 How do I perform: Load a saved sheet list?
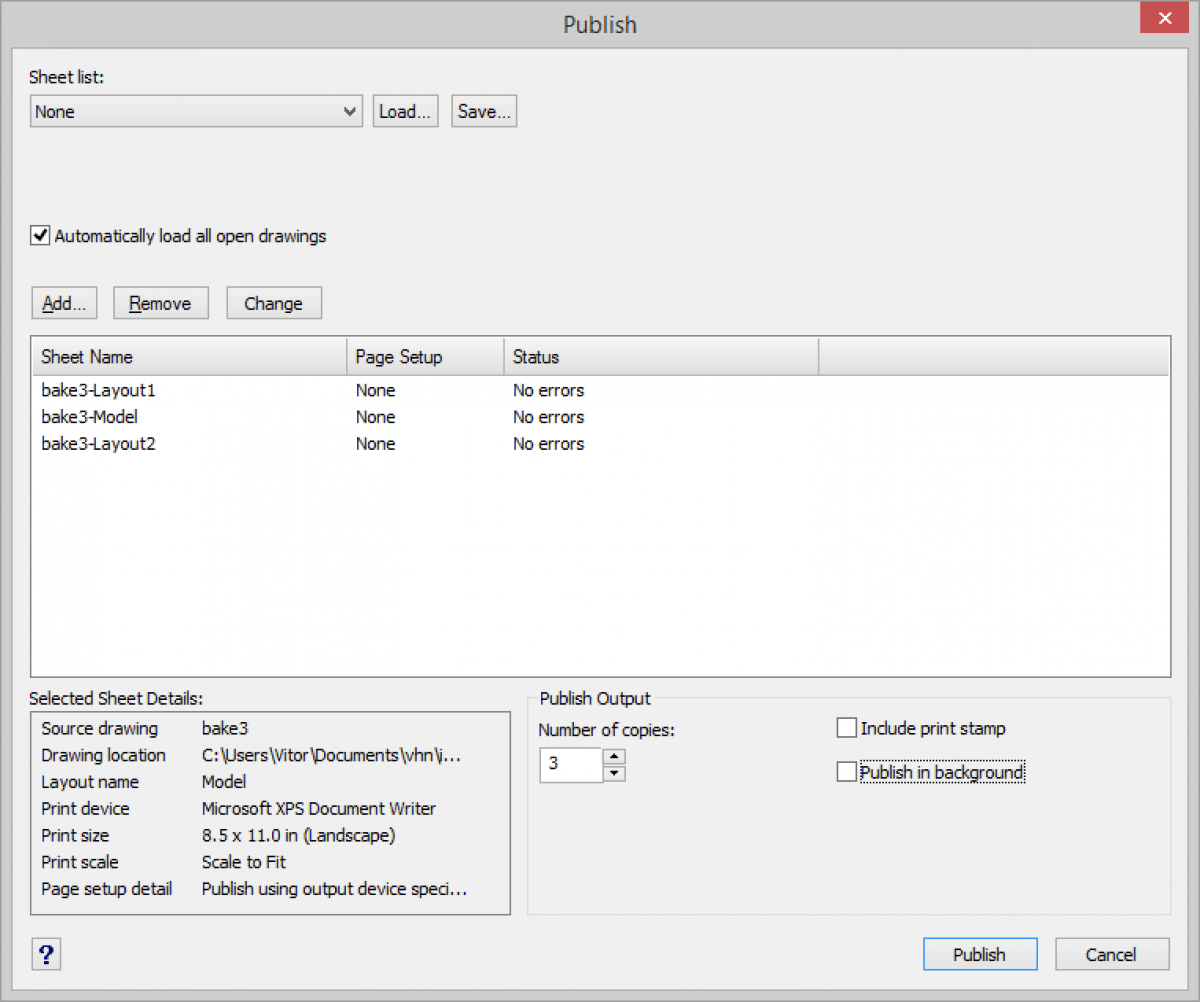coord(405,111)
